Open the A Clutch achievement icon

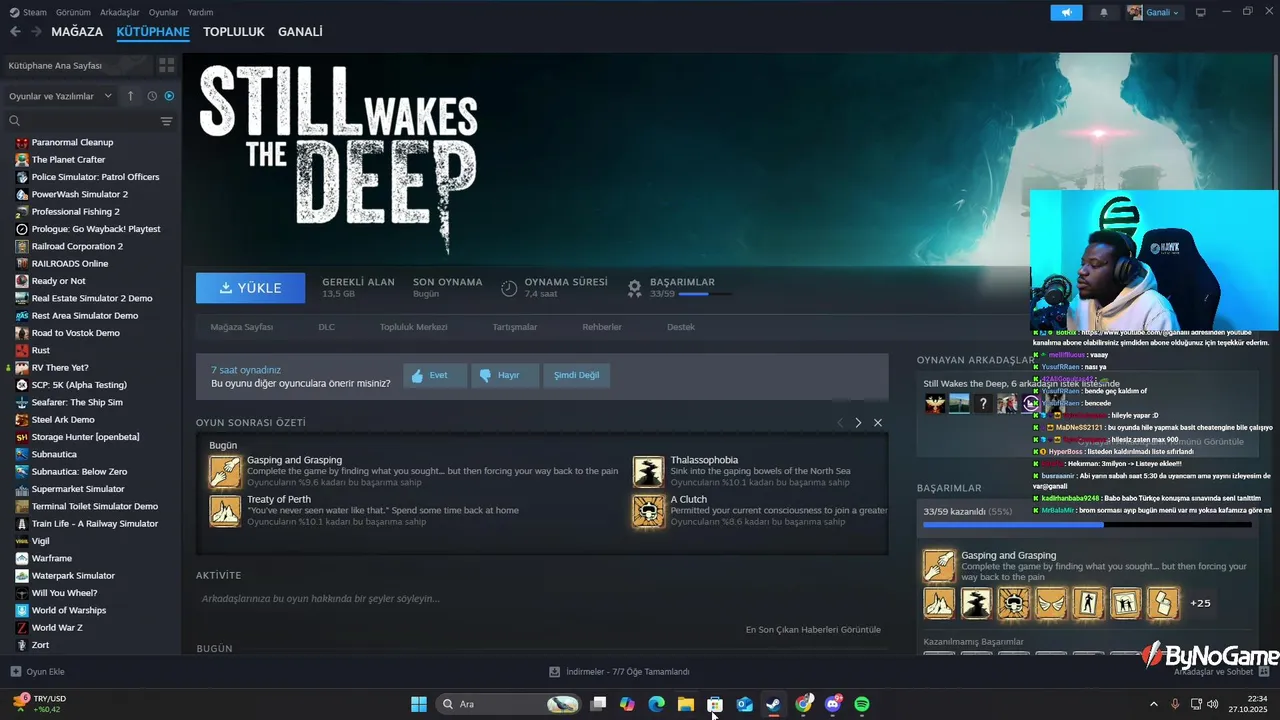pyautogui.click(x=648, y=511)
